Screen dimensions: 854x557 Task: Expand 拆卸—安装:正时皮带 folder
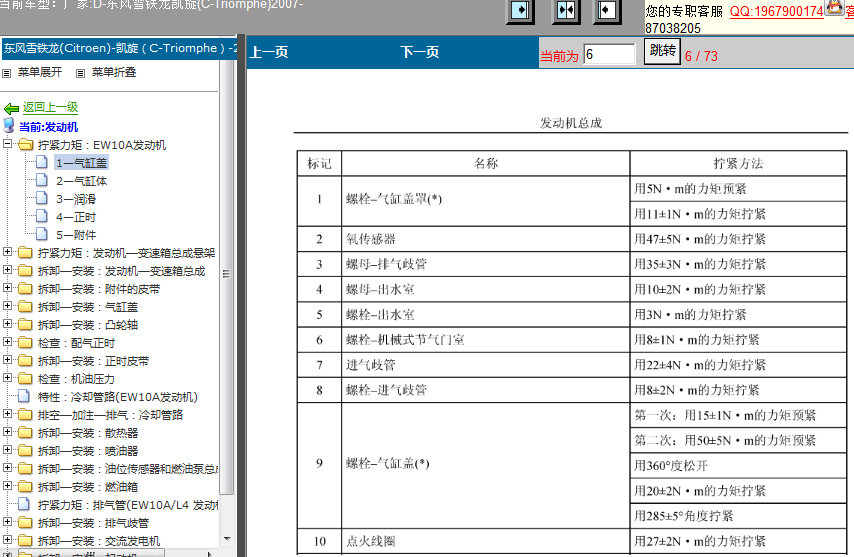coord(7,360)
